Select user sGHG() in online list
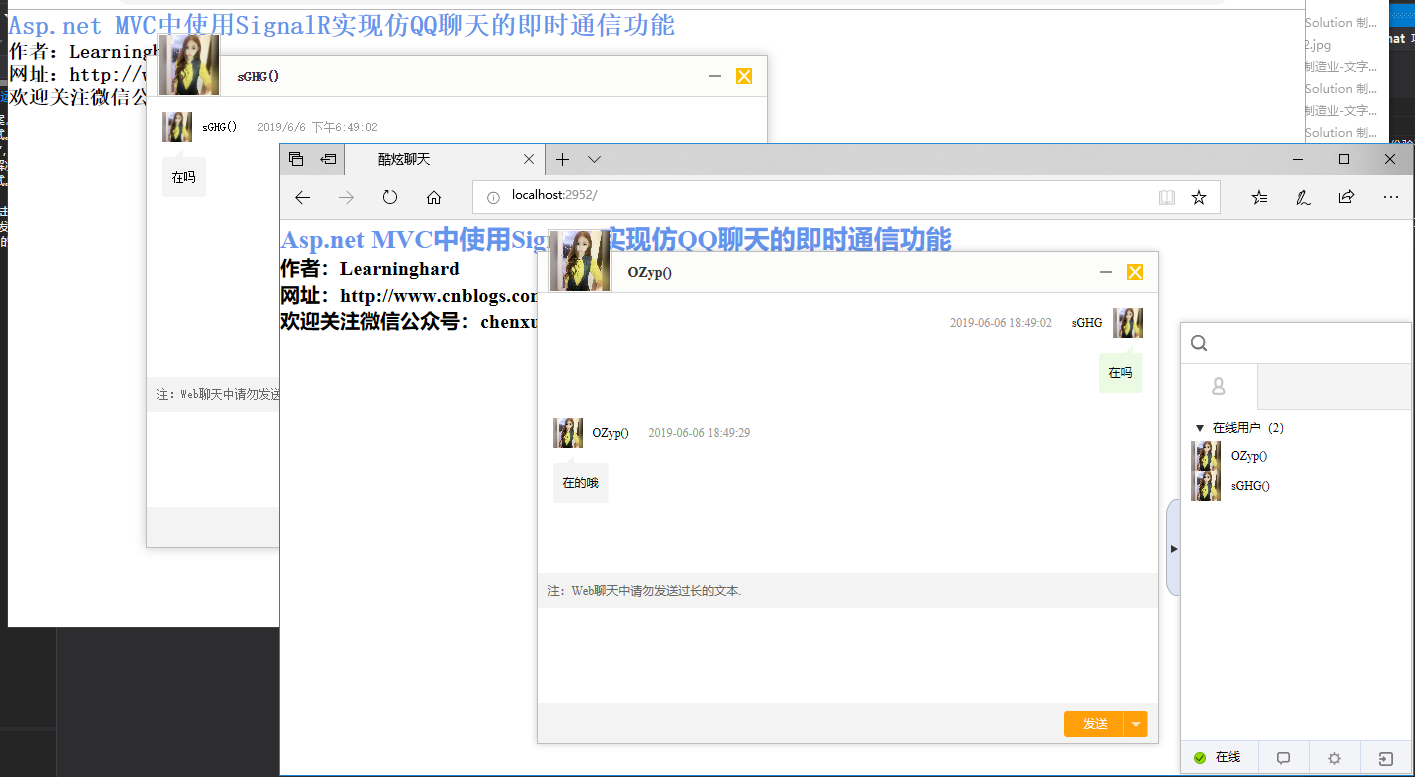Screen dimensions: 1415x777 [x=1296, y=486]
